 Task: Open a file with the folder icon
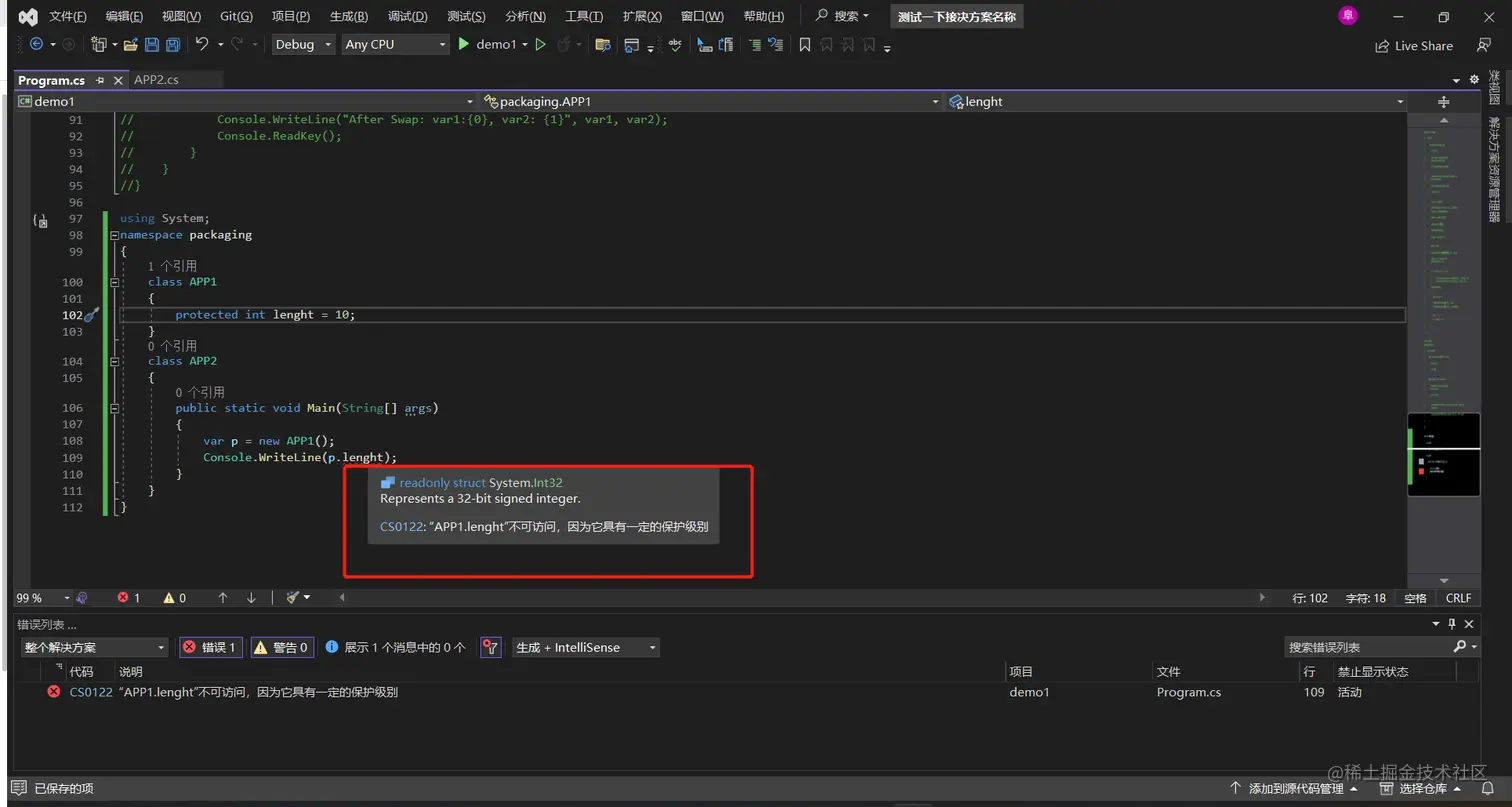[x=130, y=44]
